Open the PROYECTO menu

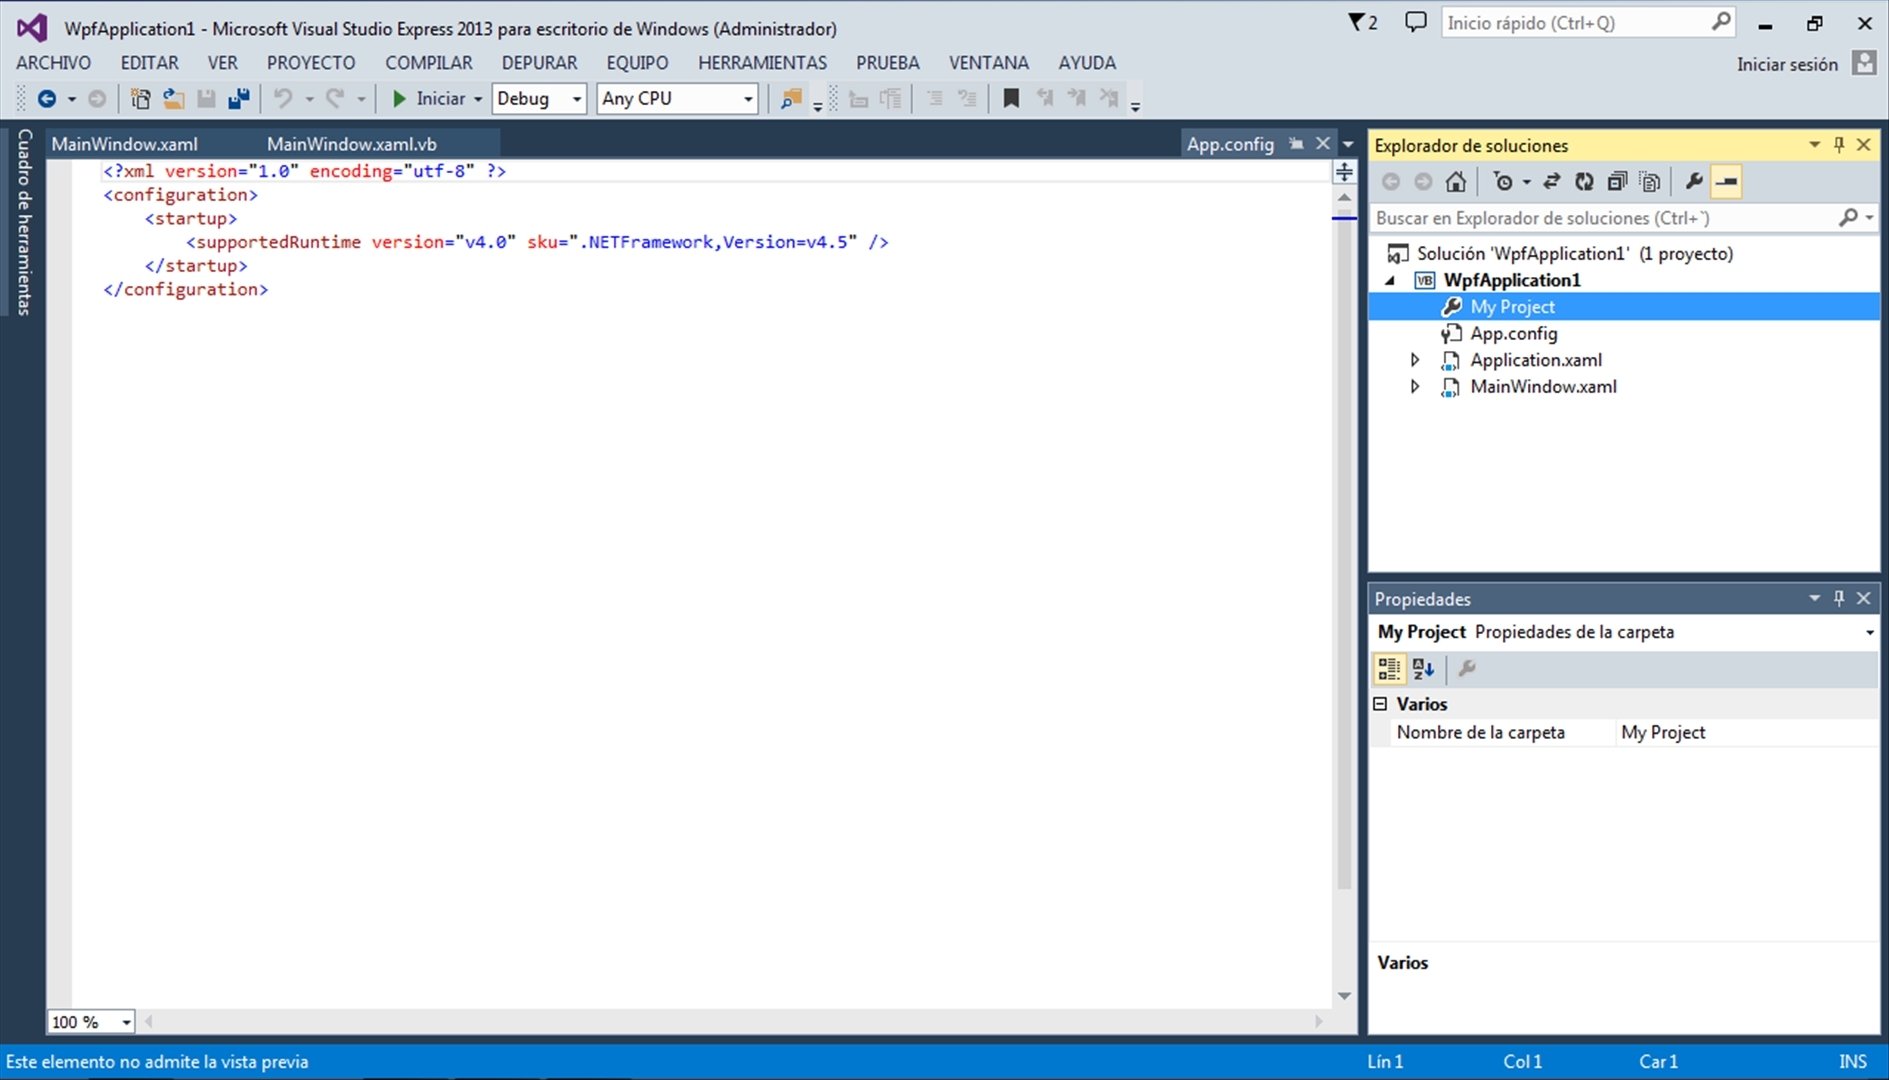coord(311,62)
